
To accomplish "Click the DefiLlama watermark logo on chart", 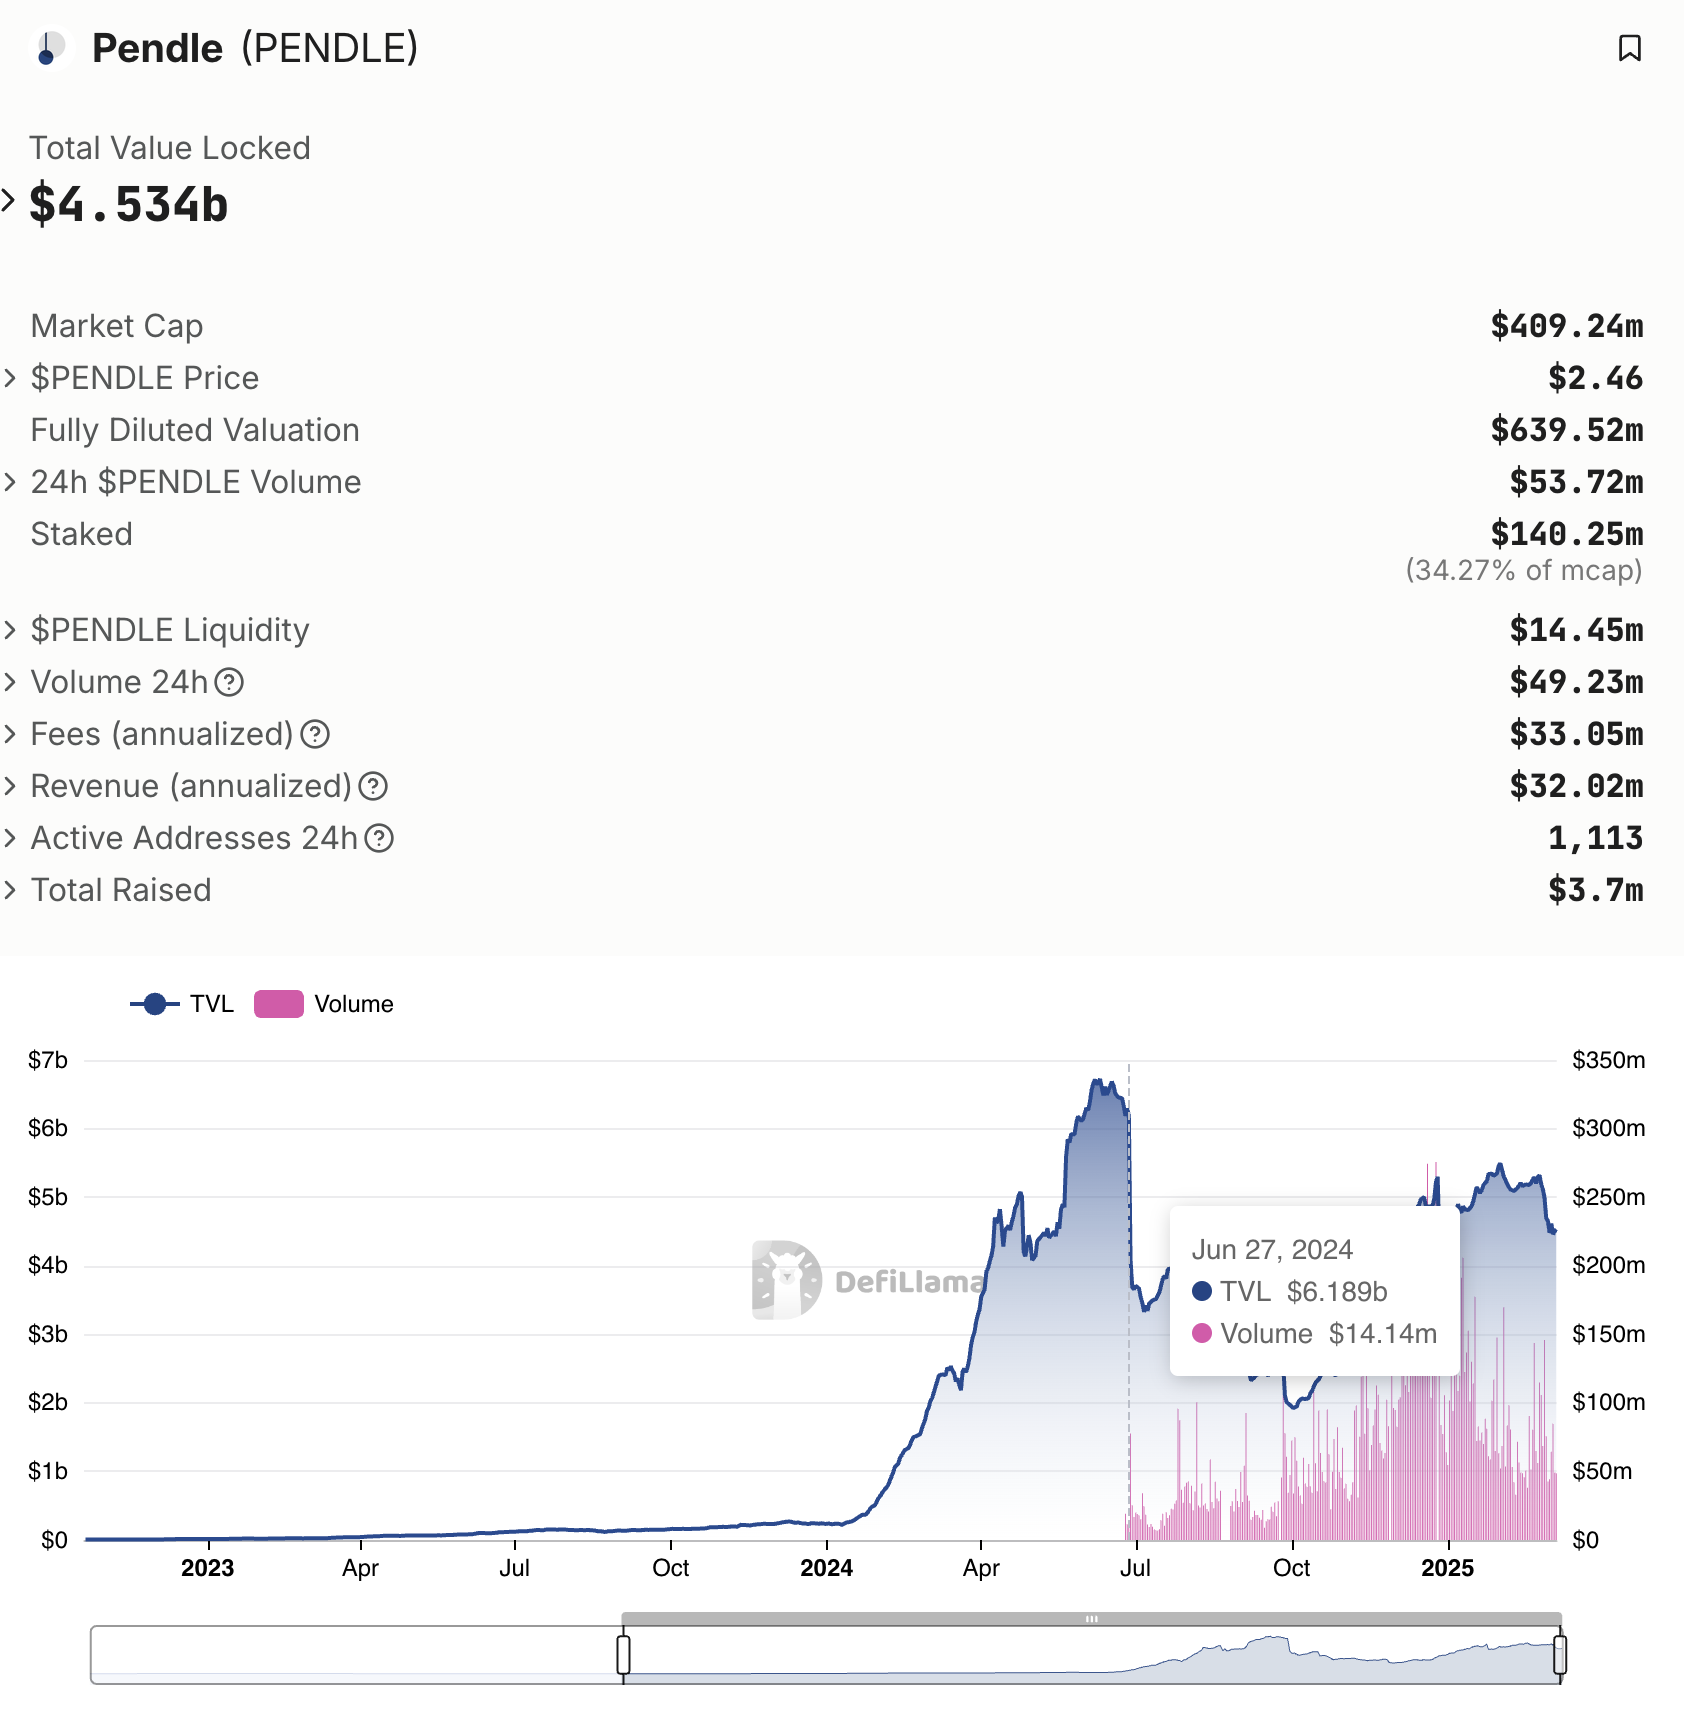I will 787,1280.
